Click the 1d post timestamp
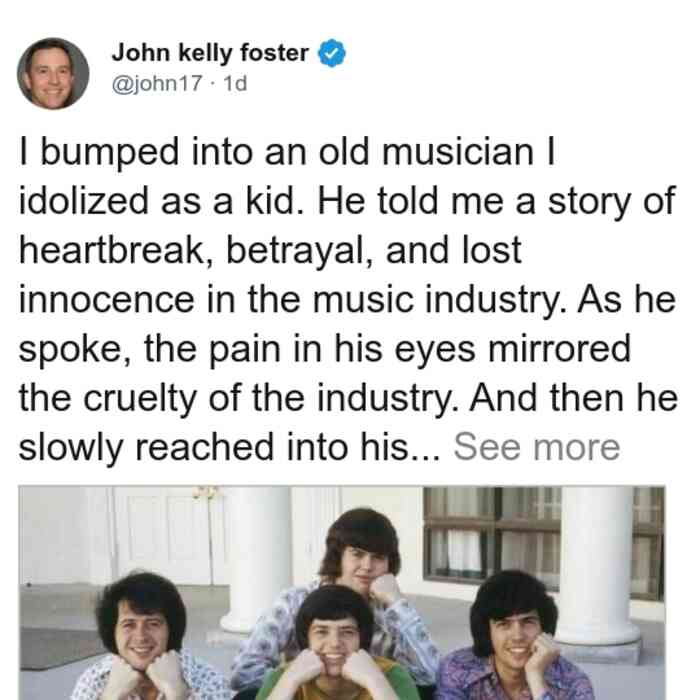The image size is (700, 700). (x=235, y=84)
